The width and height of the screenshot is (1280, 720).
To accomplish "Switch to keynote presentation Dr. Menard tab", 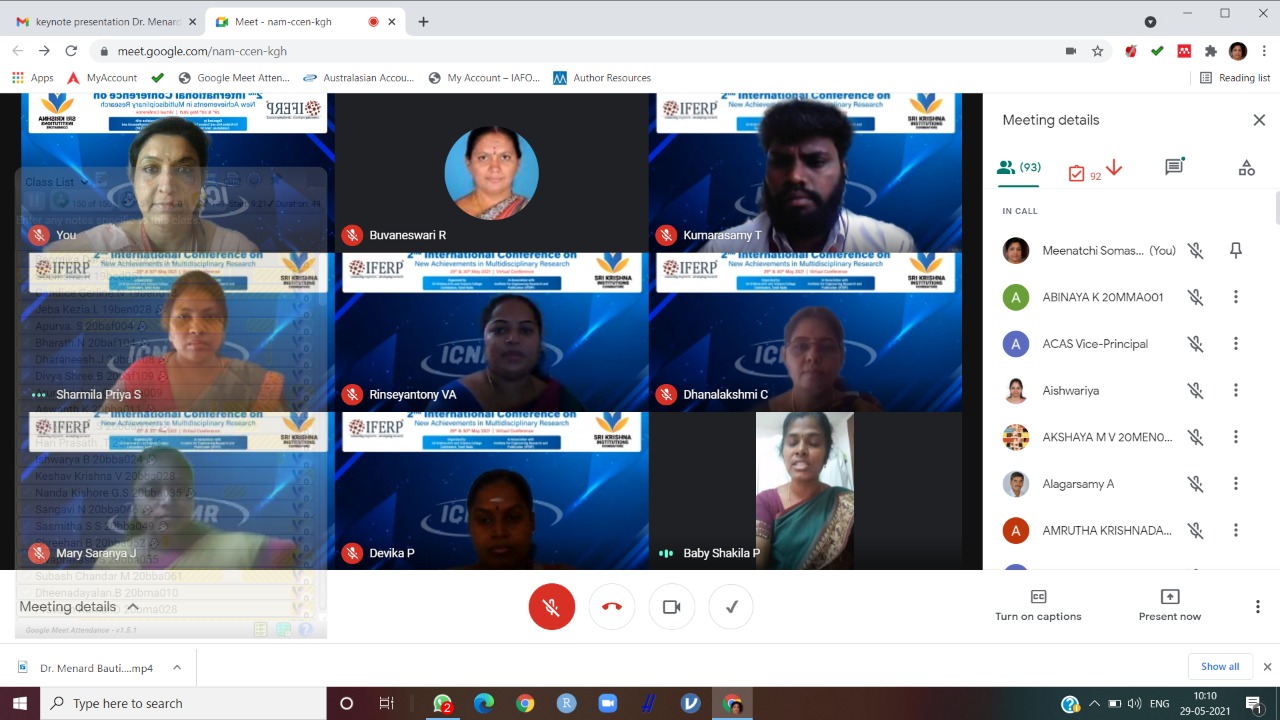I will [104, 21].
